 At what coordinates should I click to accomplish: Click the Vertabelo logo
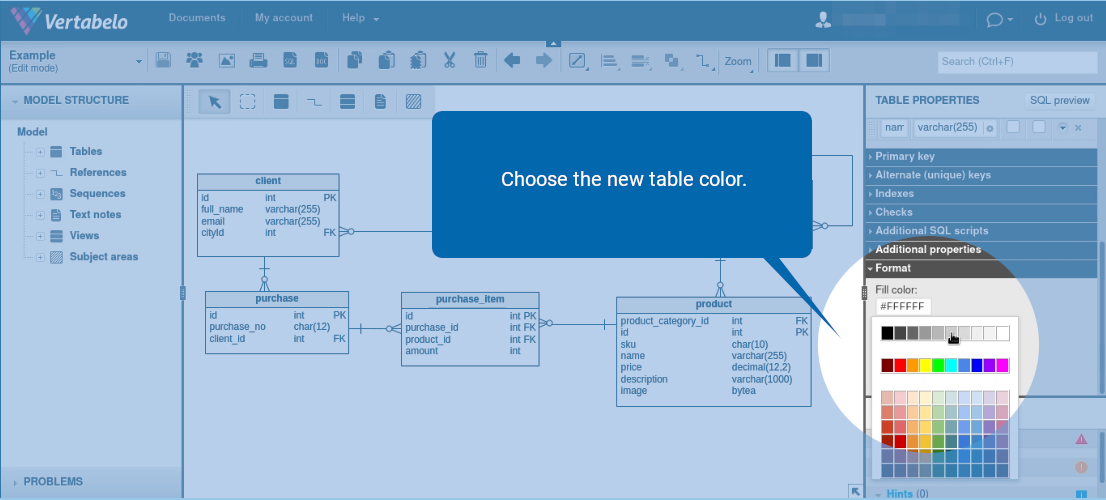coord(70,20)
